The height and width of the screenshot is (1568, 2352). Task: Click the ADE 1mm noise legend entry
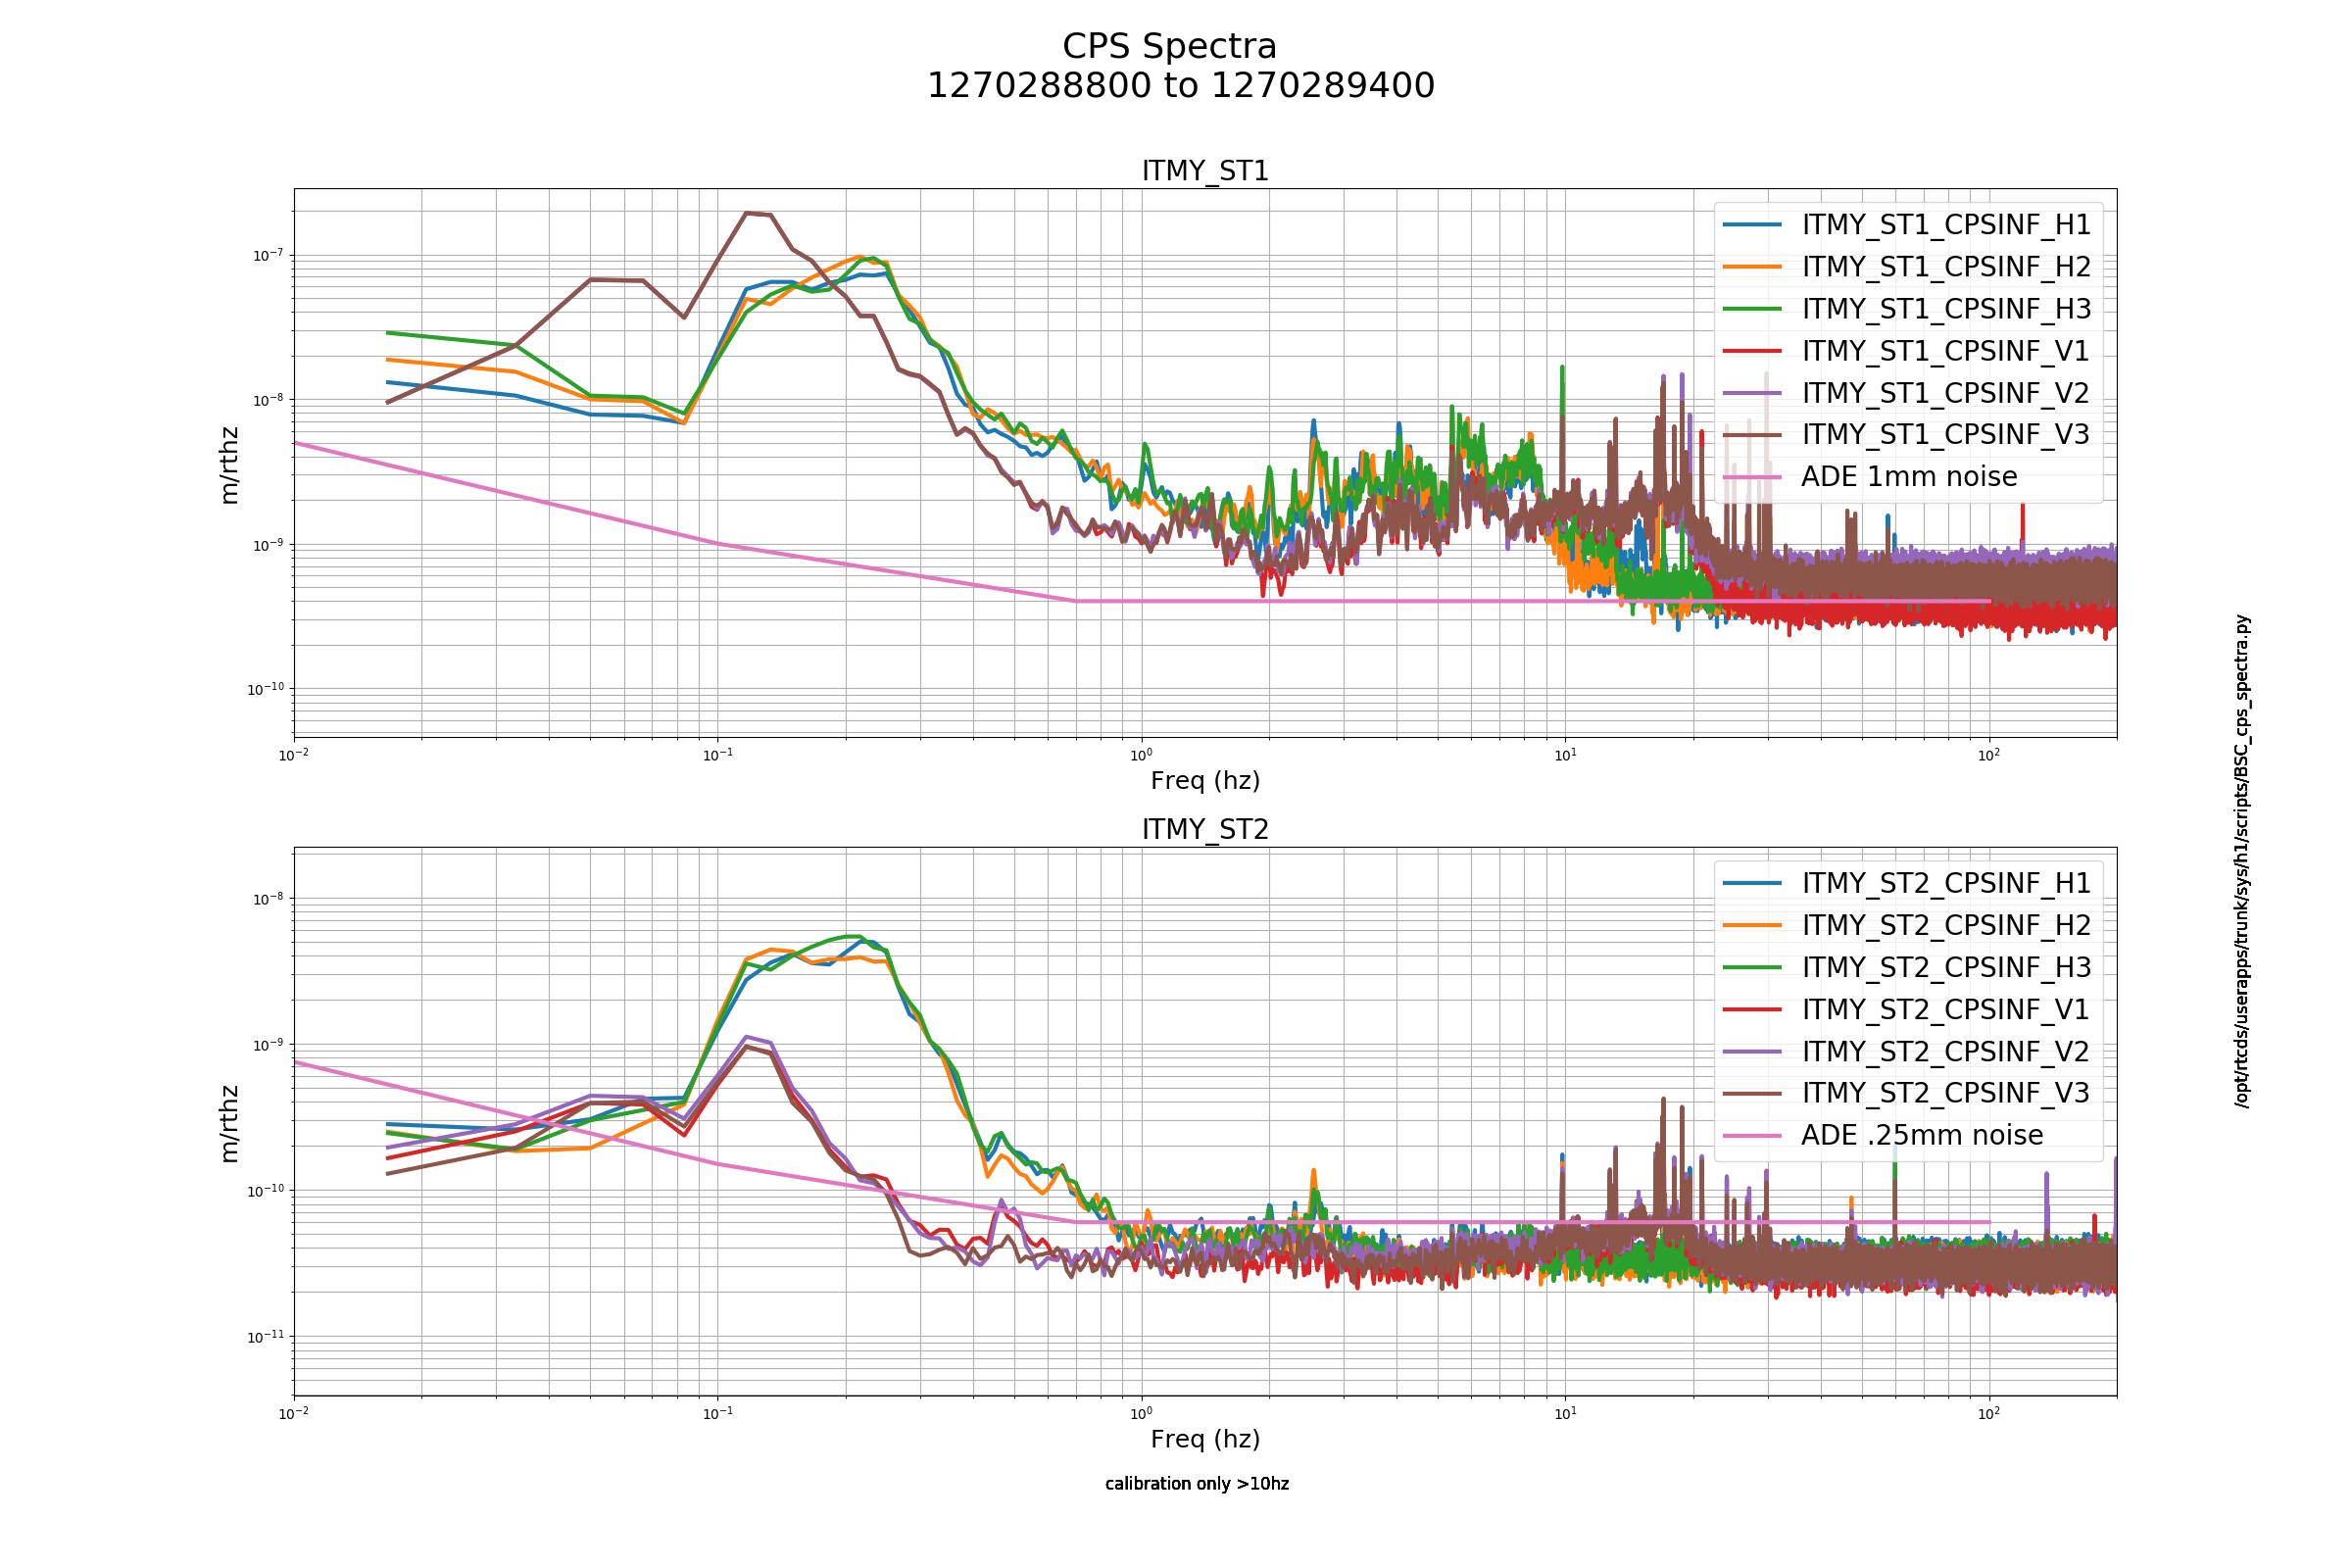click(x=1870, y=476)
